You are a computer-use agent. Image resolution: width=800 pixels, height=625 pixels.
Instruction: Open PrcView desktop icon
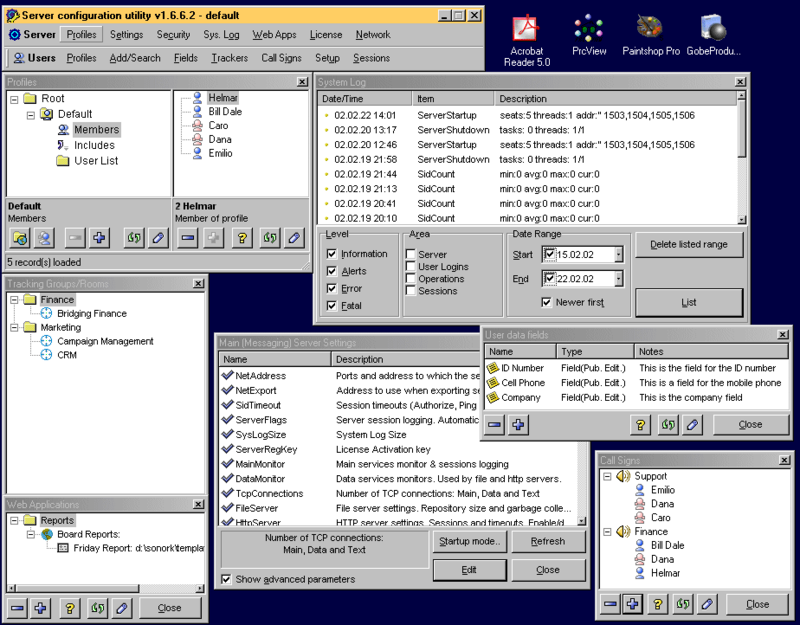tap(589, 35)
